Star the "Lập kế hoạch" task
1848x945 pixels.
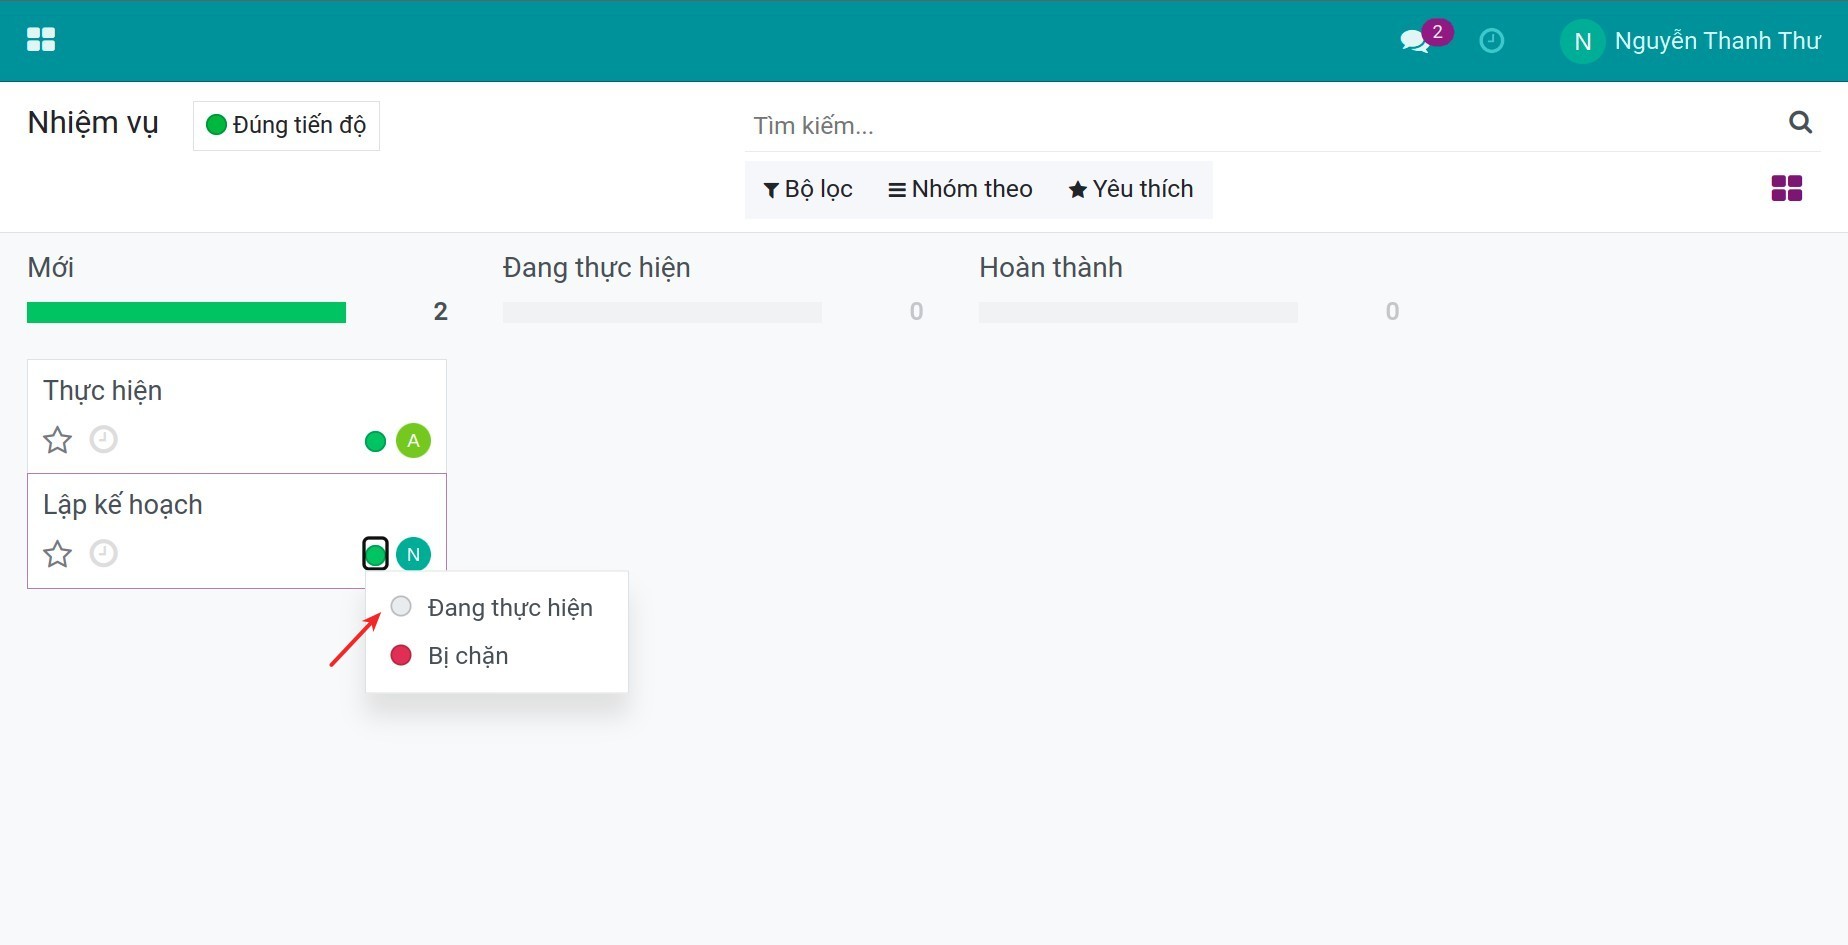58,554
